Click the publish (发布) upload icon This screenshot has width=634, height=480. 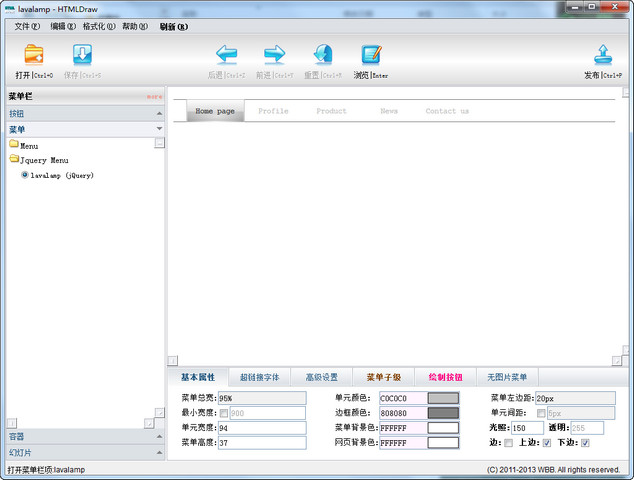coord(603,55)
